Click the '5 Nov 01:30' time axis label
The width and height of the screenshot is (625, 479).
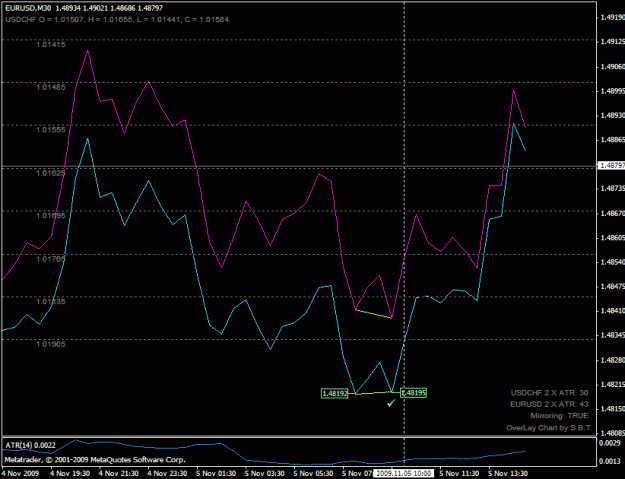tap(216, 473)
